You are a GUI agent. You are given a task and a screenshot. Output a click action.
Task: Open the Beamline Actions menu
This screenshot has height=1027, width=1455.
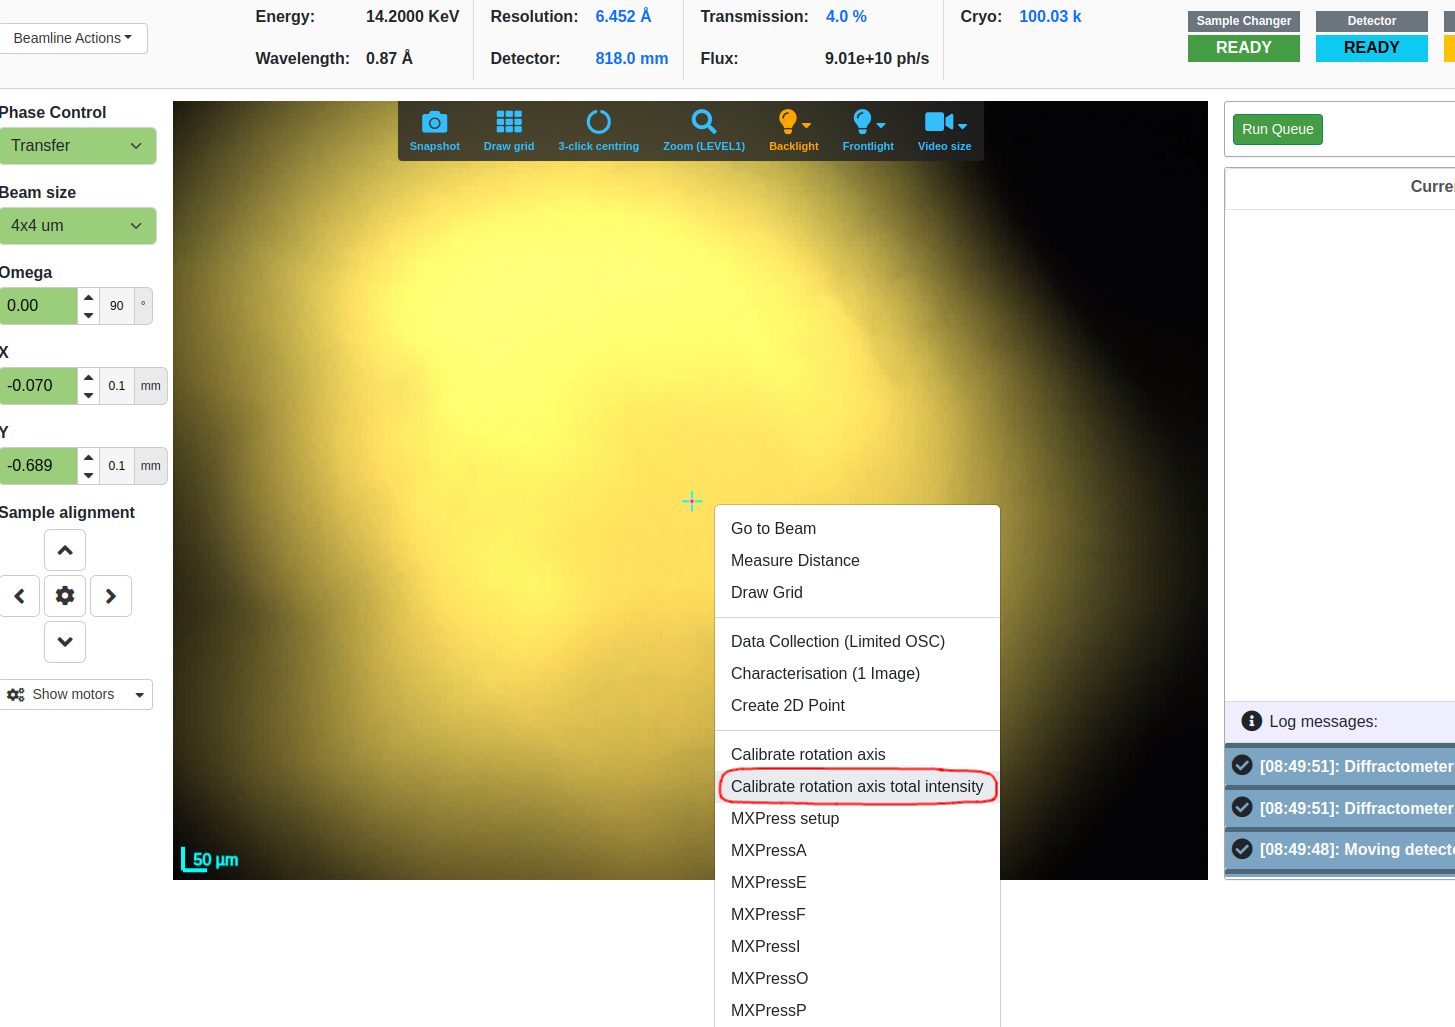73,38
